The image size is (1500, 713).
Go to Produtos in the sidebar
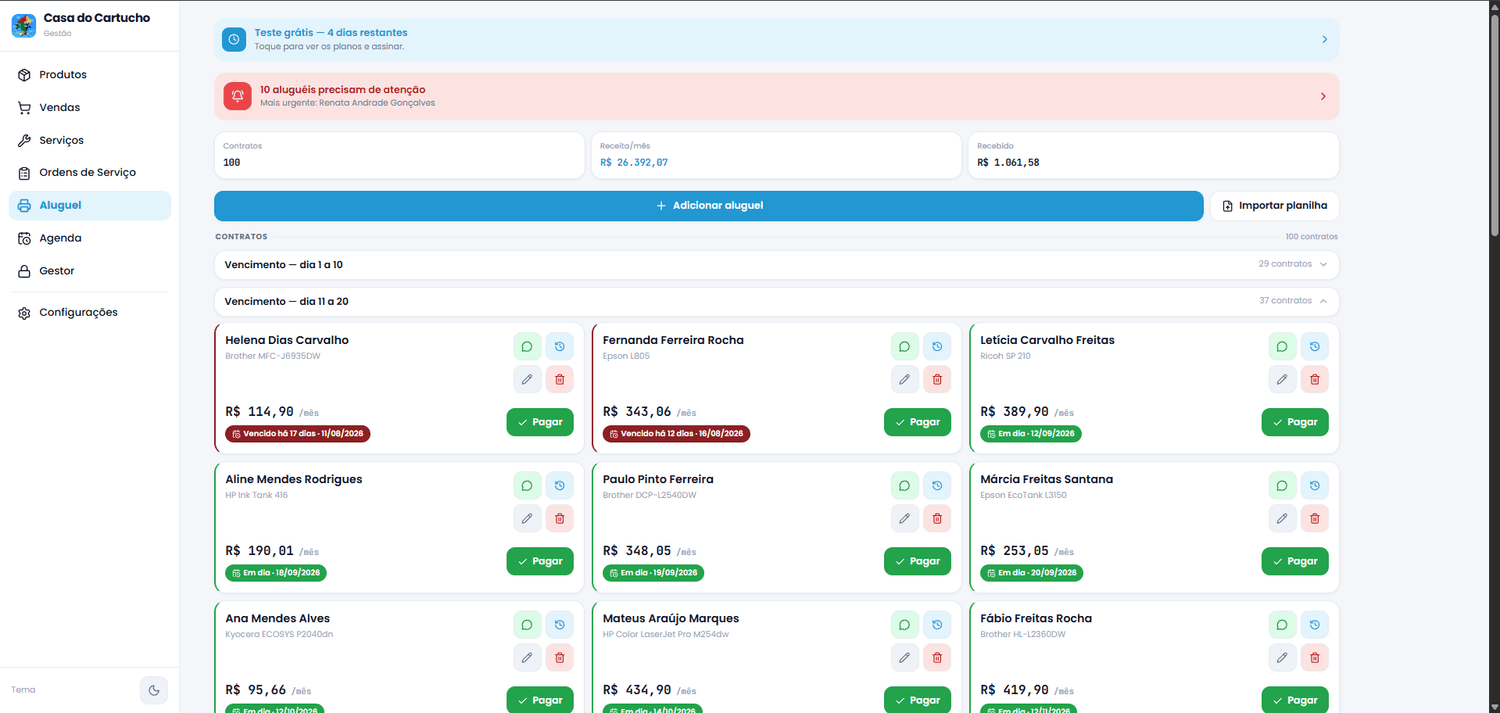[x=90, y=75]
